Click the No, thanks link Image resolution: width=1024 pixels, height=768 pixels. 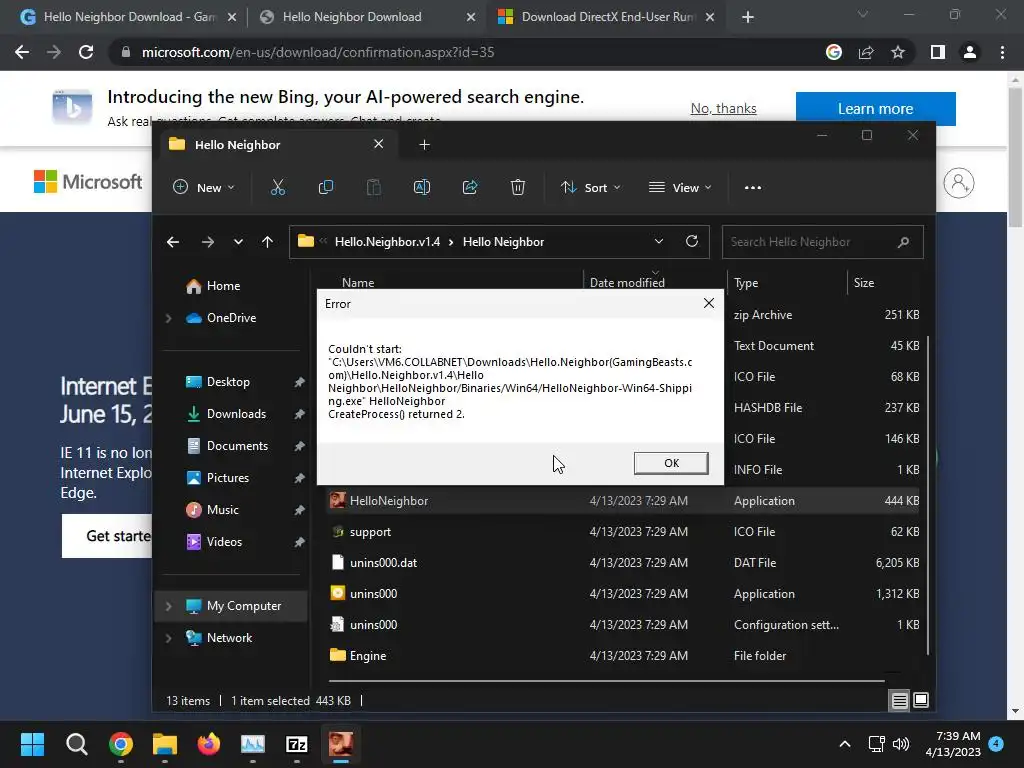click(724, 108)
